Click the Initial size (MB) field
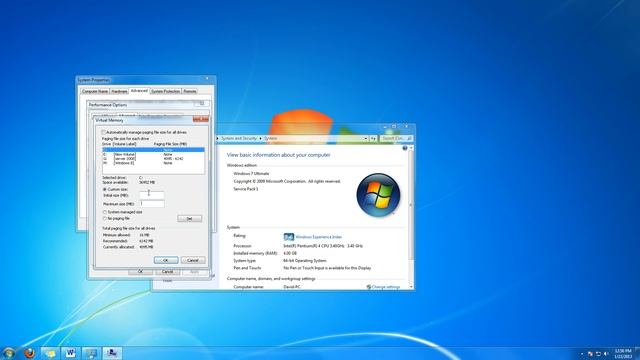The image size is (640, 360). 152,195
